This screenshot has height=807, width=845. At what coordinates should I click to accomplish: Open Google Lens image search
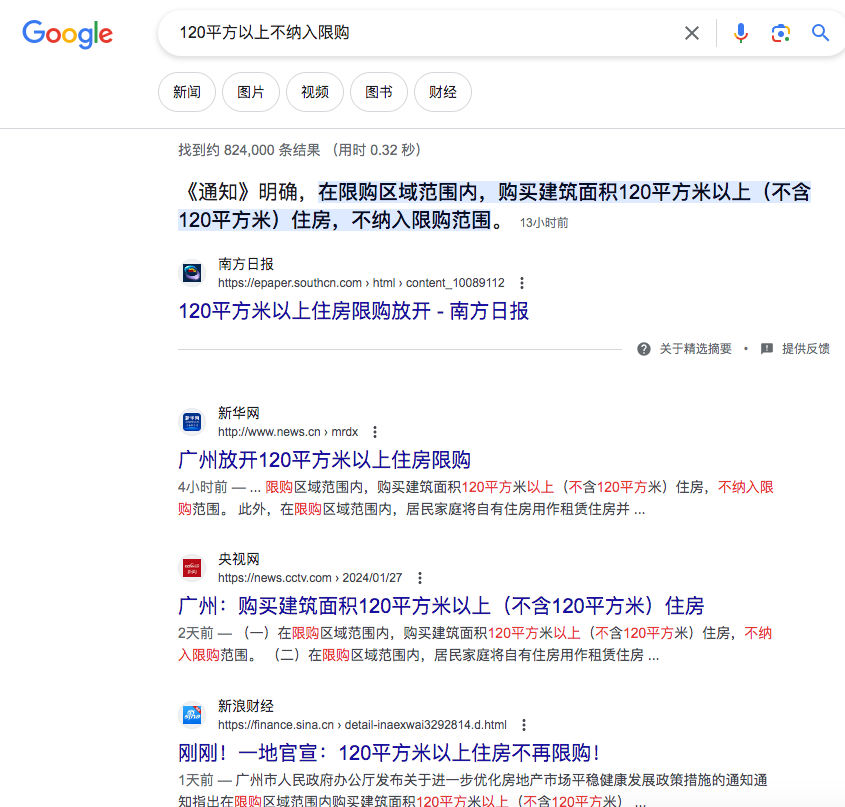[781, 33]
